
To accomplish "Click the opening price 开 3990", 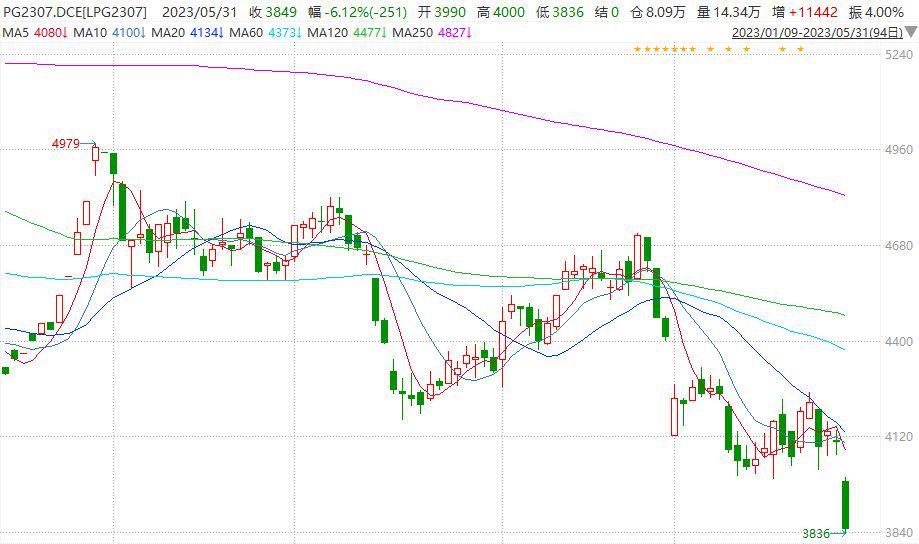I will [442, 12].
